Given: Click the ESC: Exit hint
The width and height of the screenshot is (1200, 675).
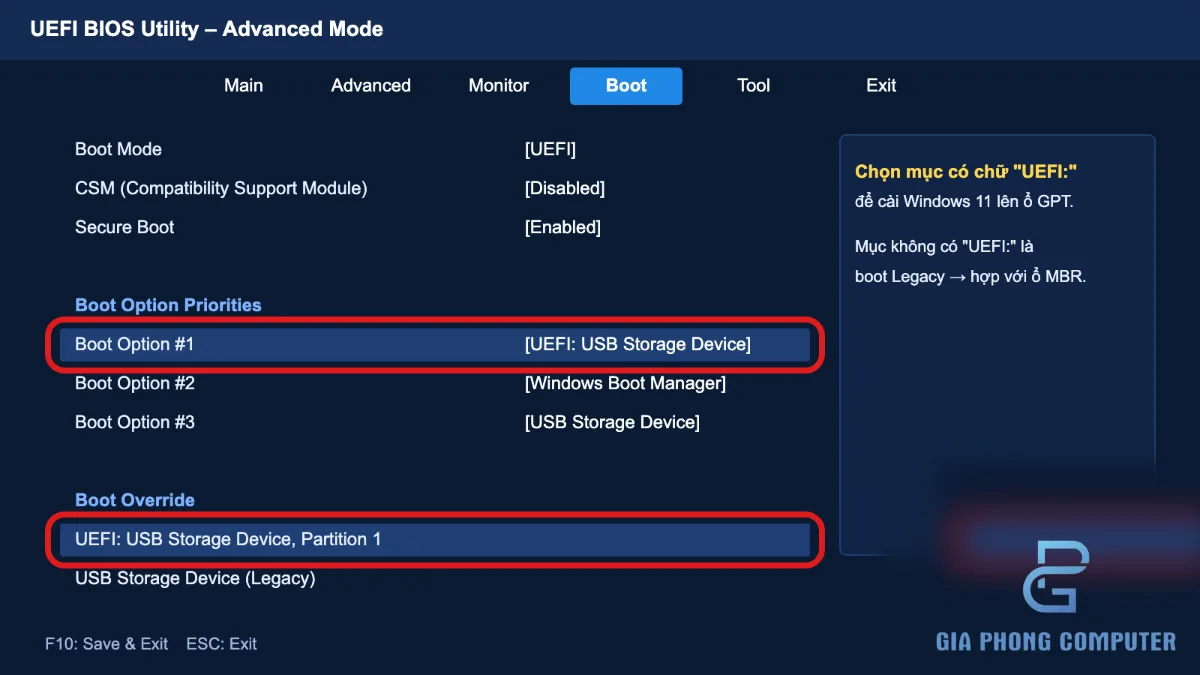Looking at the screenshot, I should pos(221,644).
